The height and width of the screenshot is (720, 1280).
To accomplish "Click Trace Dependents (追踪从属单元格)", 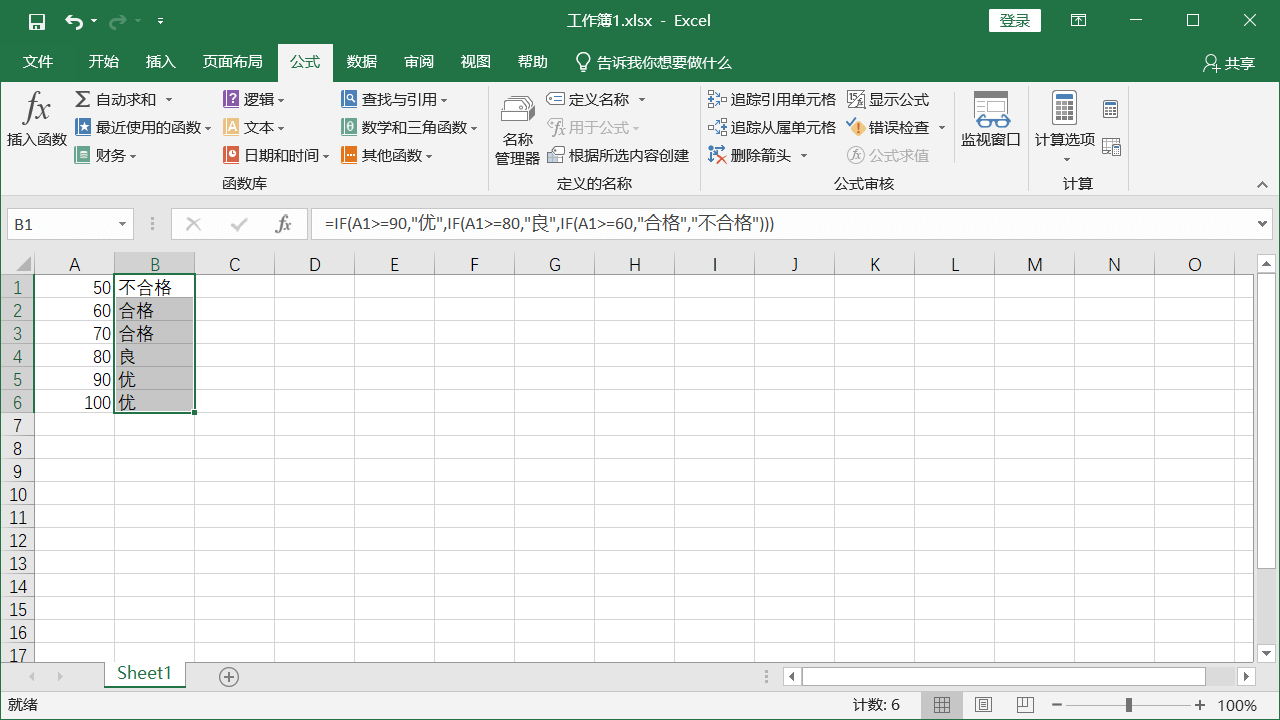I will click(x=771, y=128).
